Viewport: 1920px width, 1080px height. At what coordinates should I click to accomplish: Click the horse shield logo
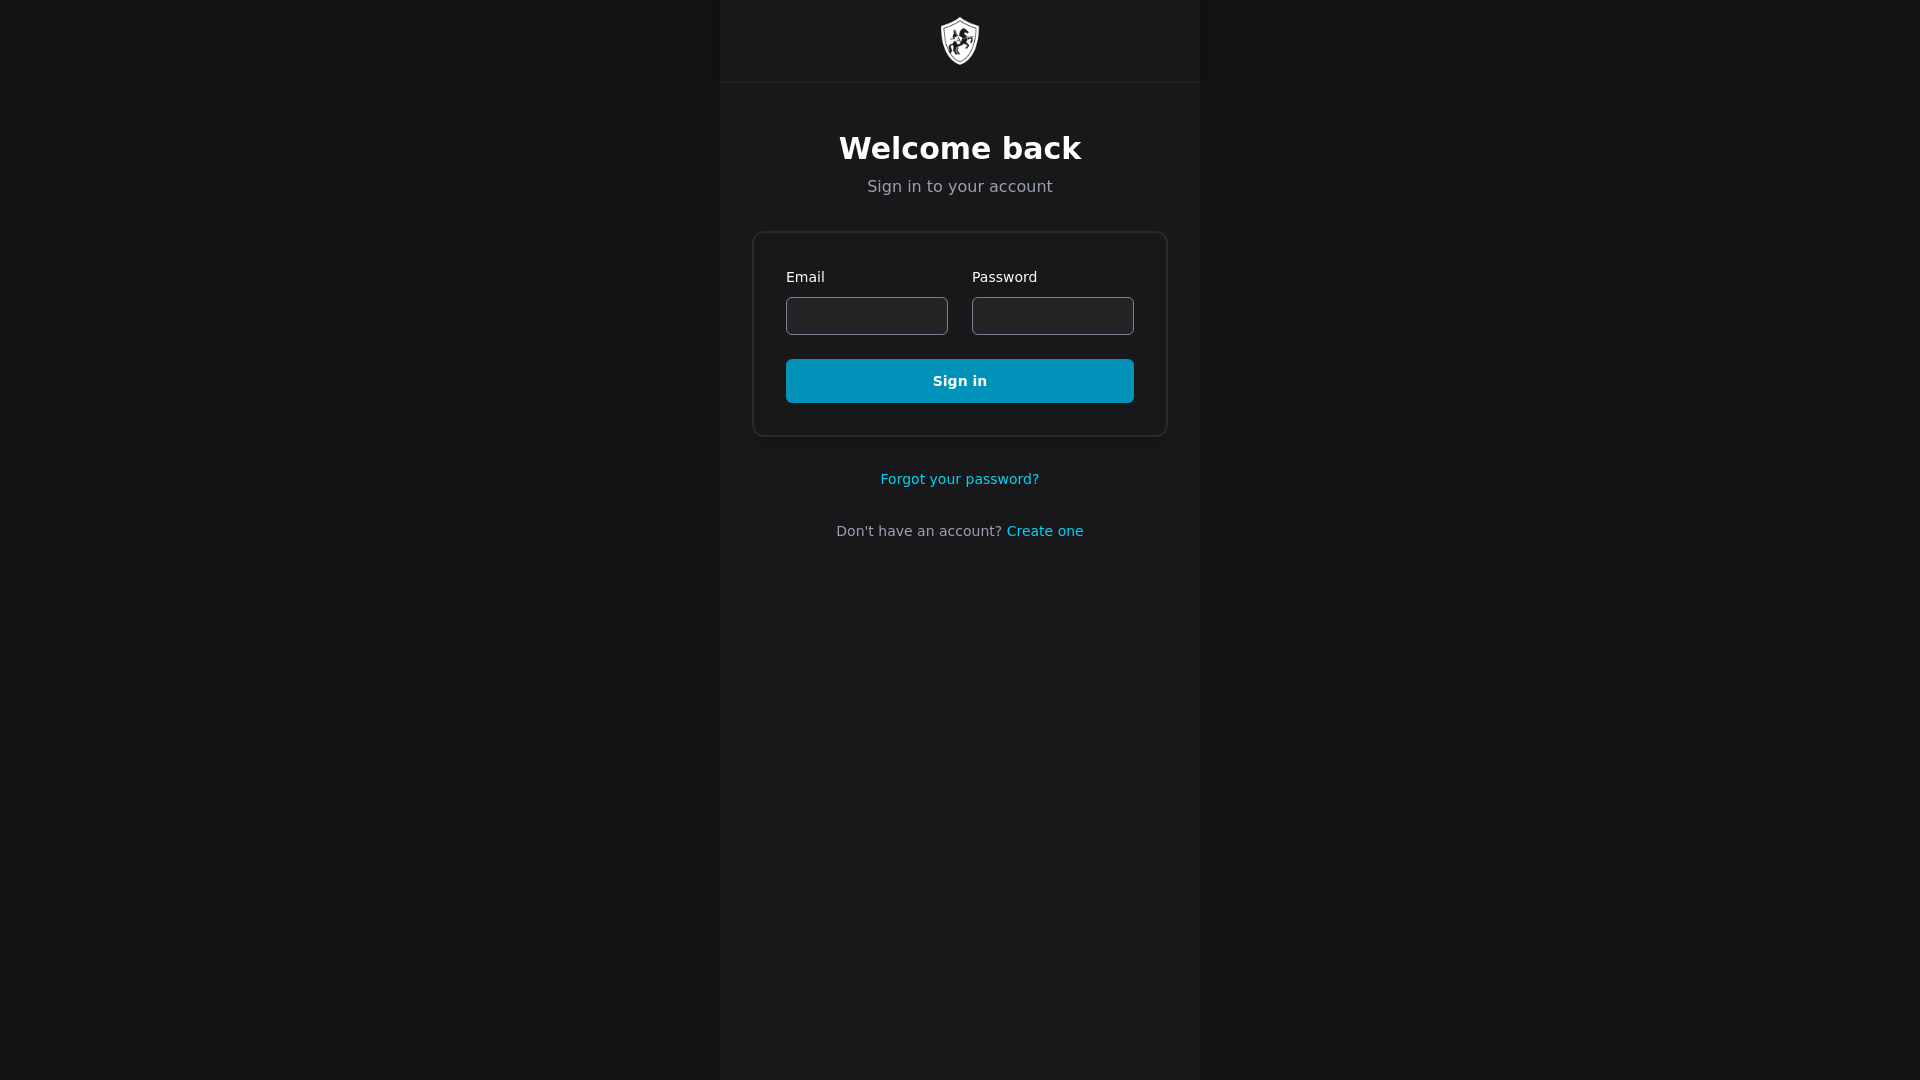click(960, 41)
